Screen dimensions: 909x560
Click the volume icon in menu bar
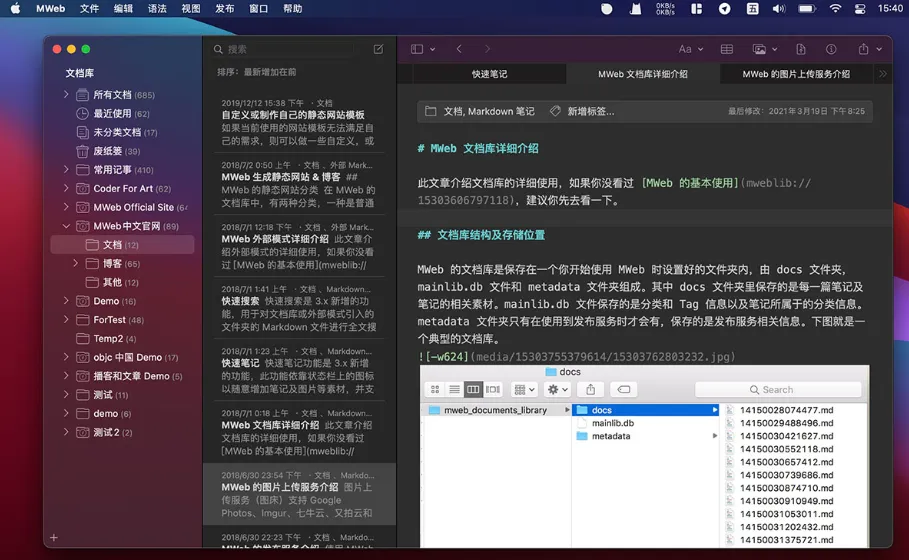[x=779, y=9]
